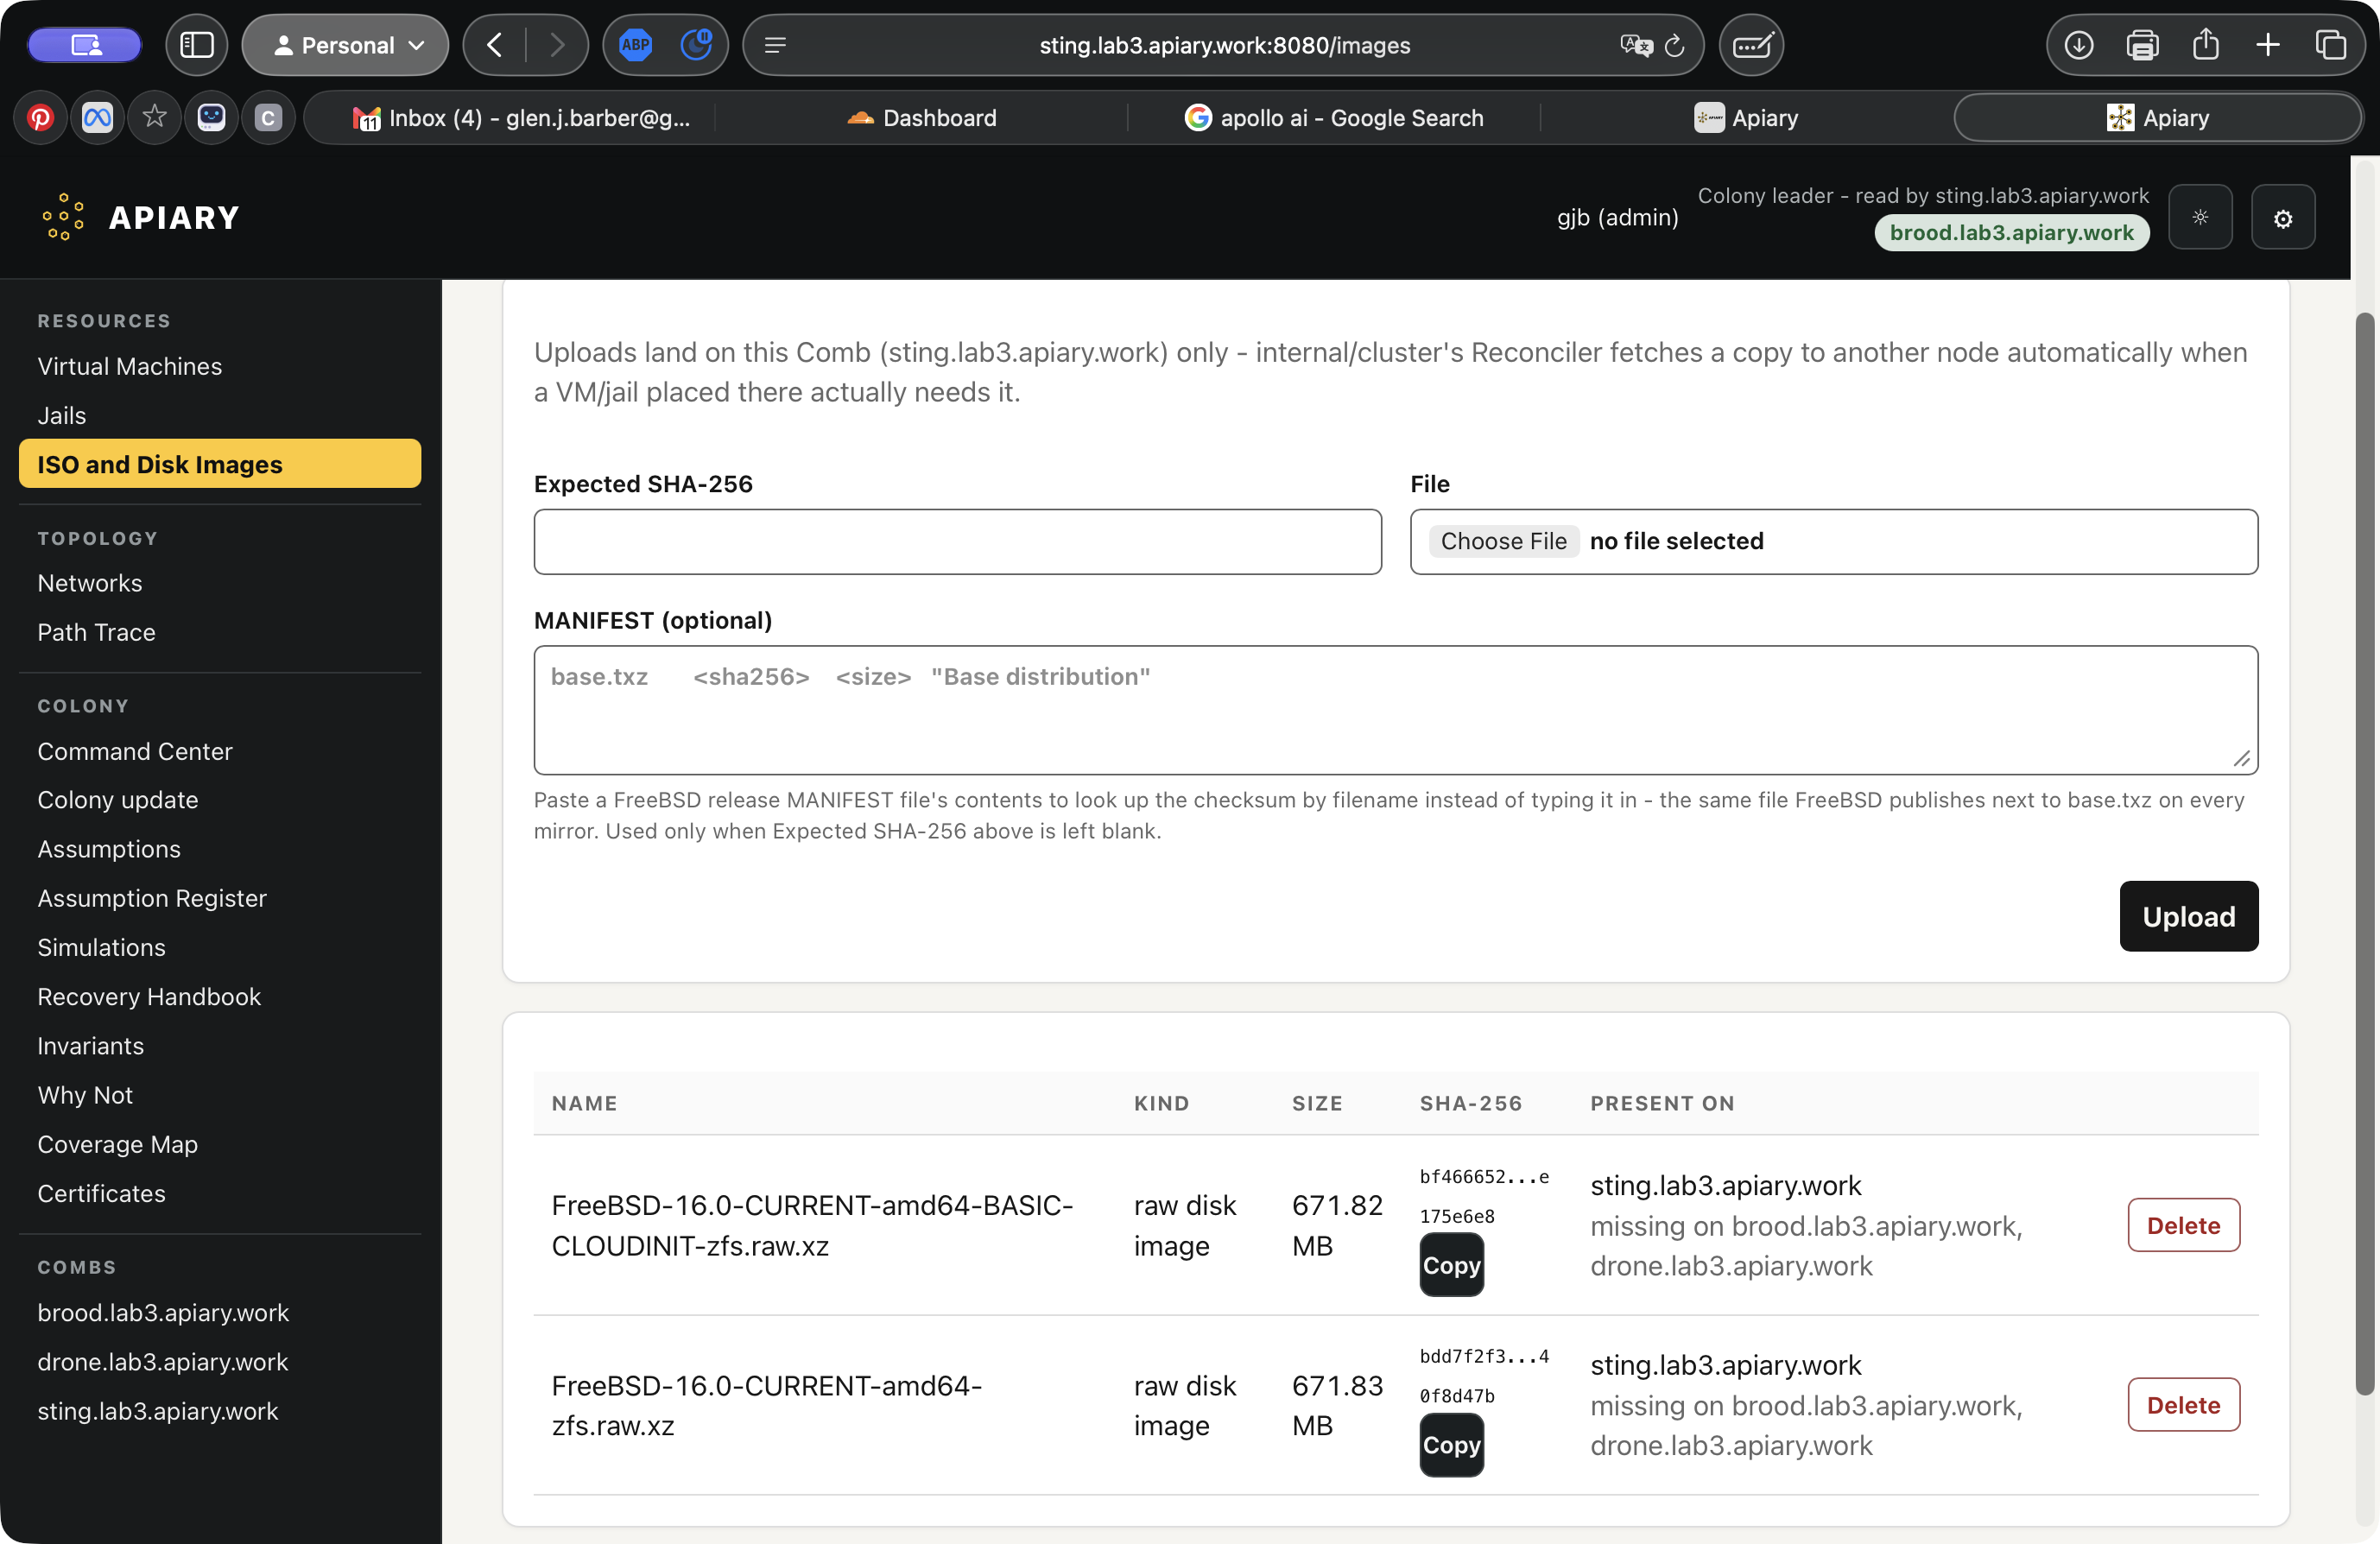The height and width of the screenshot is (1544, 2380).
Task: Click into the MANIFEST optional text area
Action: coord(1395,710)
